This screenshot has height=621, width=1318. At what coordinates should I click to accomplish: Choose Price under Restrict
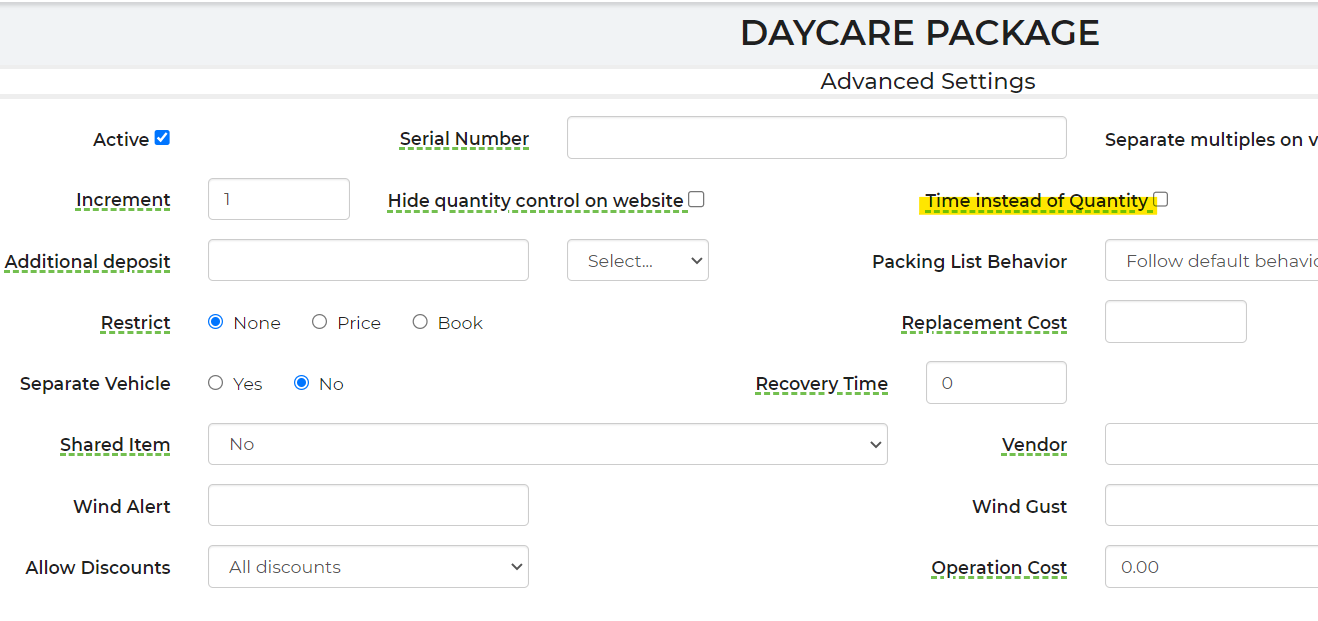(x=320, y=322)
